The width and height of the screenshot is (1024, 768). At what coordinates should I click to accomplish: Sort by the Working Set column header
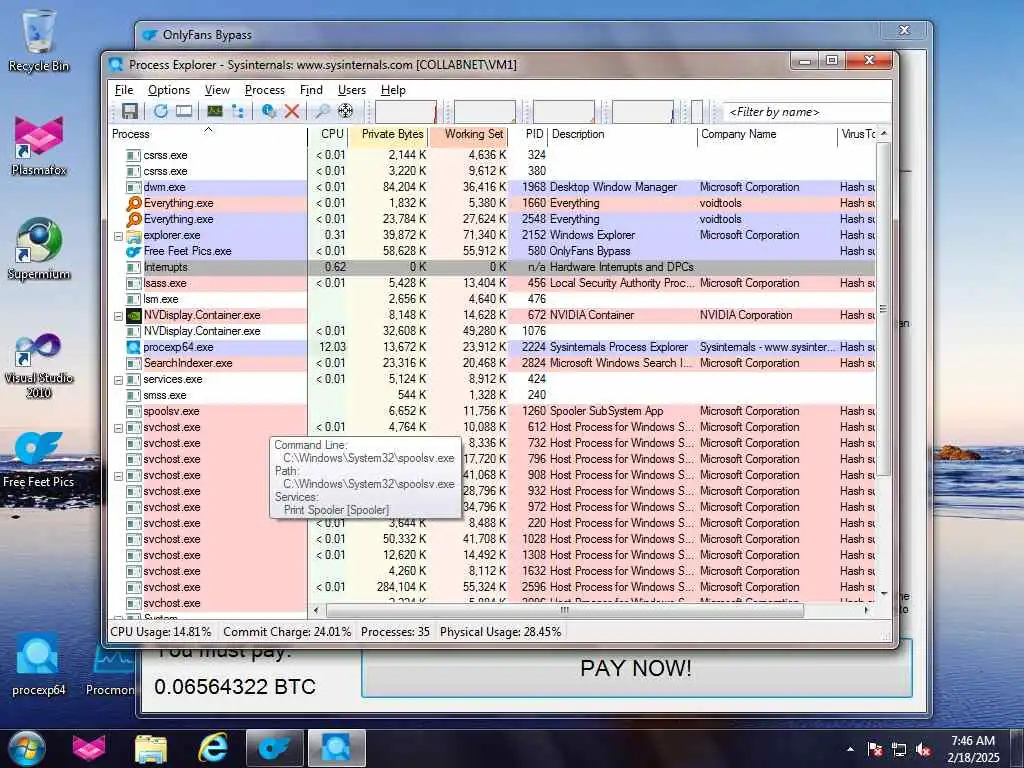pyautogui.click(x=468, y=134)
